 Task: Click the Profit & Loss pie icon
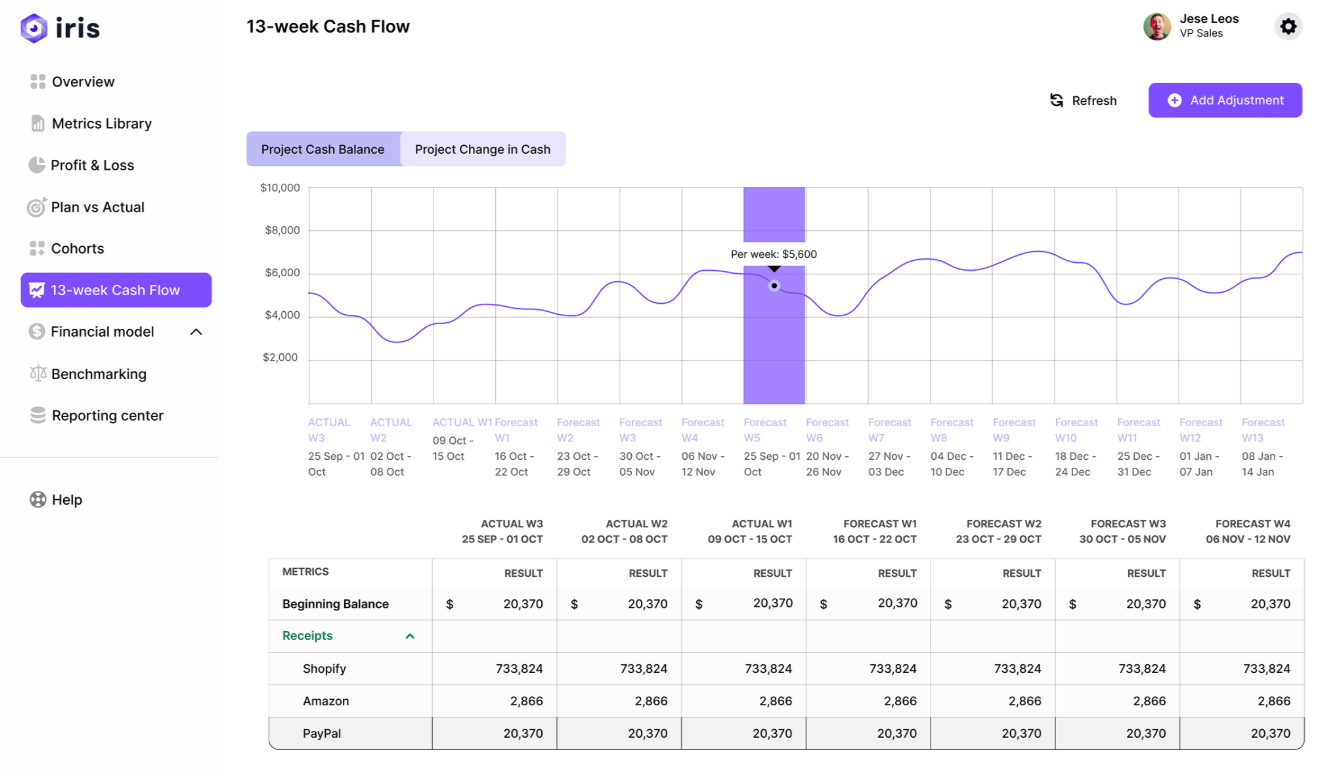coord(37,165)
